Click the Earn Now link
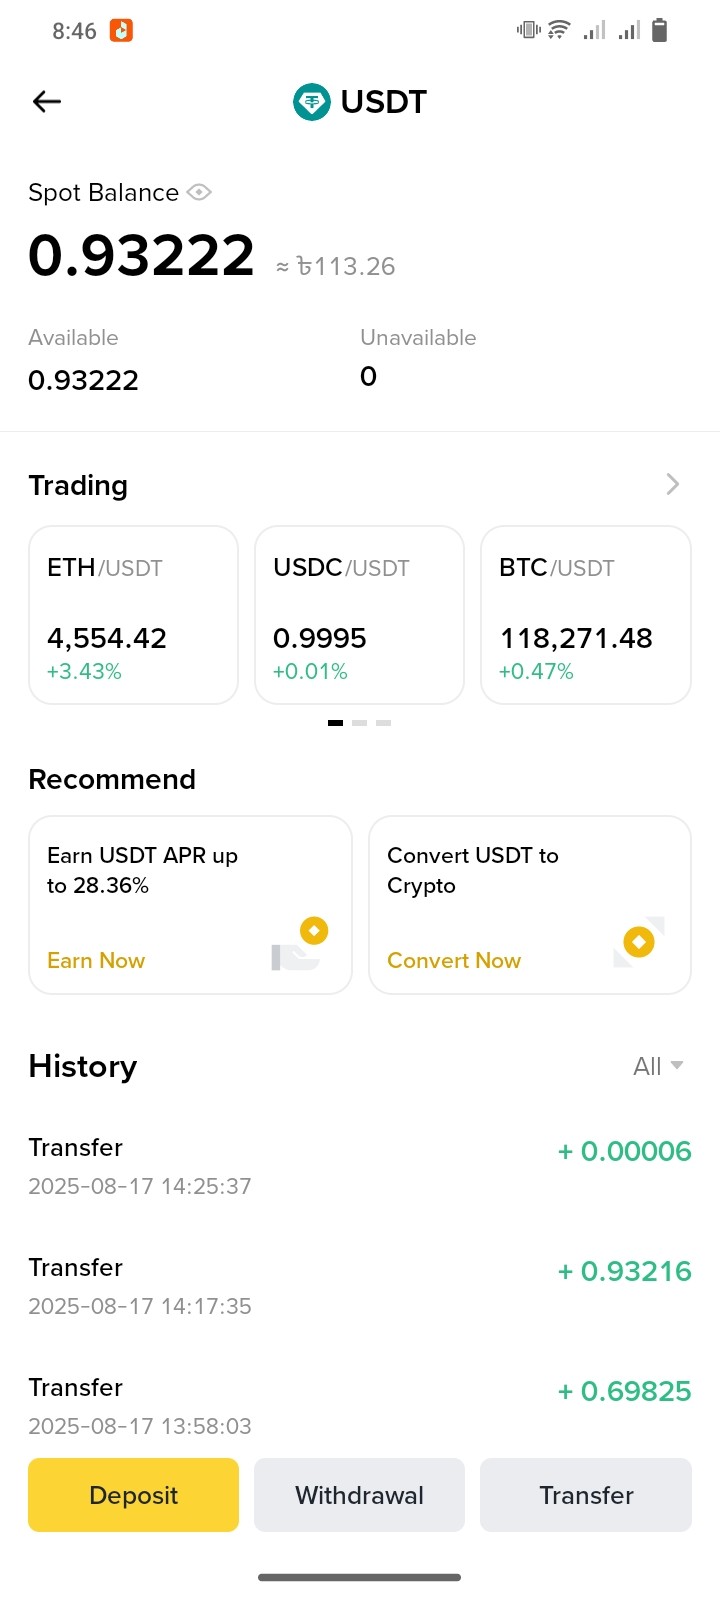Screen dimensions: 720x1600 (96, 960)
